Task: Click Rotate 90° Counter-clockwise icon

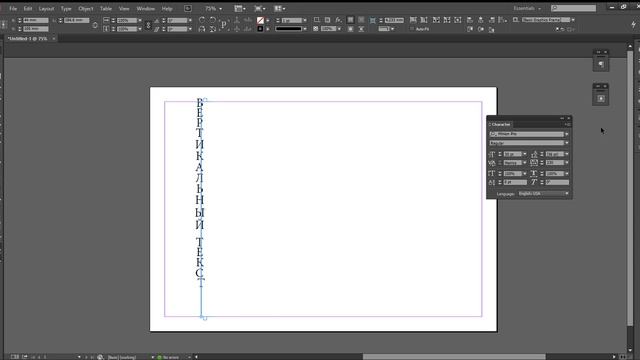Action: point(213,20)
